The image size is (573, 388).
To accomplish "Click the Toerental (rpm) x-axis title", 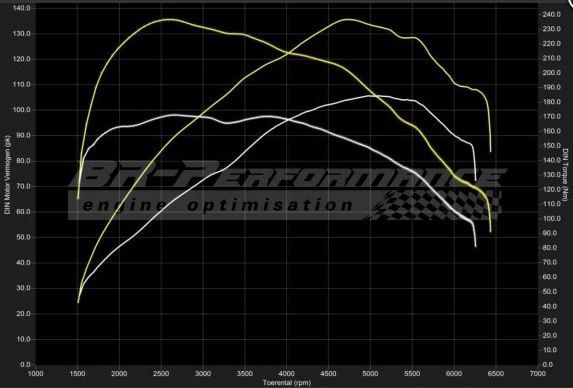I will click(286, 383).
